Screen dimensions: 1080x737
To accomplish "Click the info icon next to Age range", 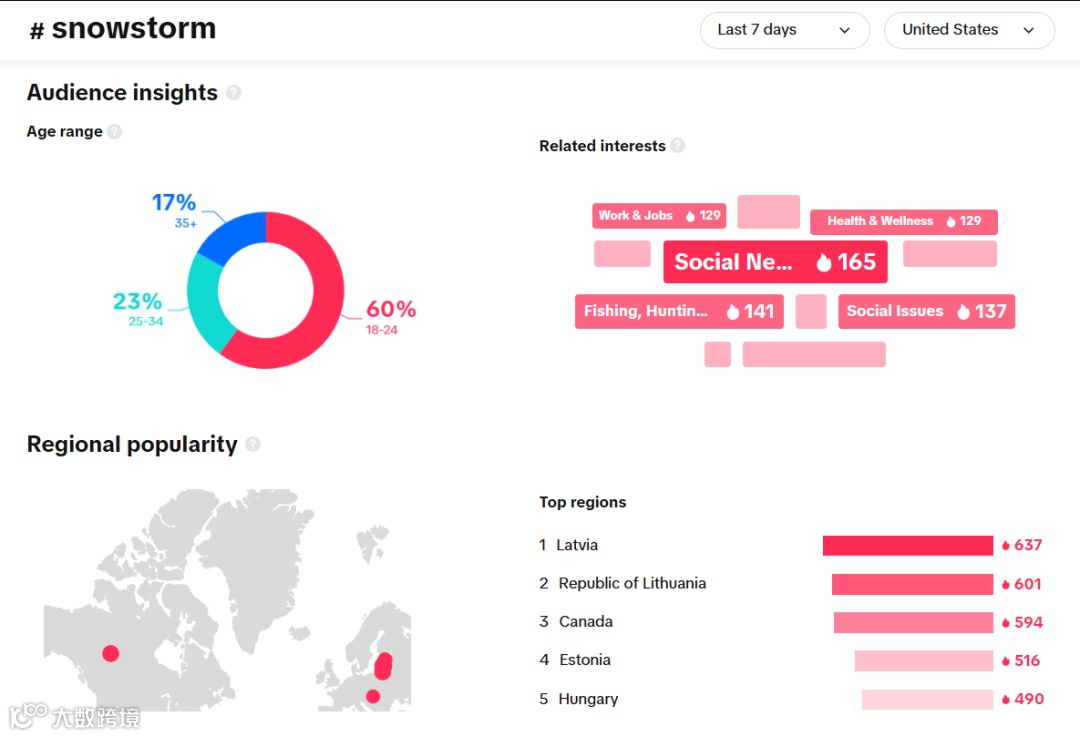I will (114, 132).
